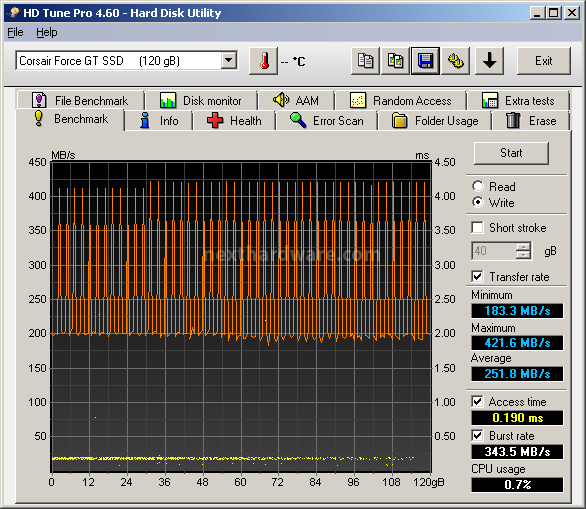Increase short stroke size with up arrow
The height and width of the screenshot is (509, 586).
click(523, 247)
